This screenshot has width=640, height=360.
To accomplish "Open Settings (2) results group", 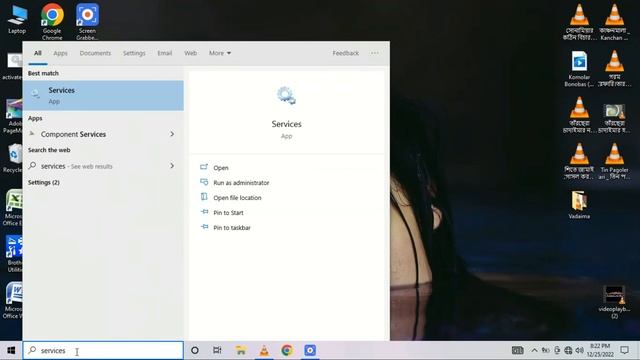I will 44,182.
